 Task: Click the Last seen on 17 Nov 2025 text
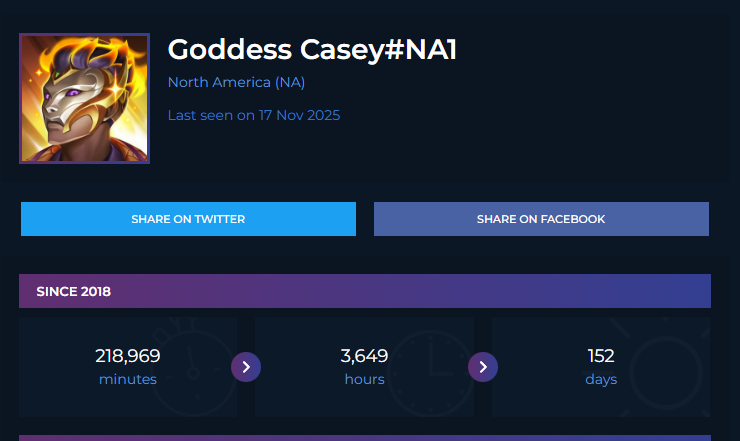(254, 115)
